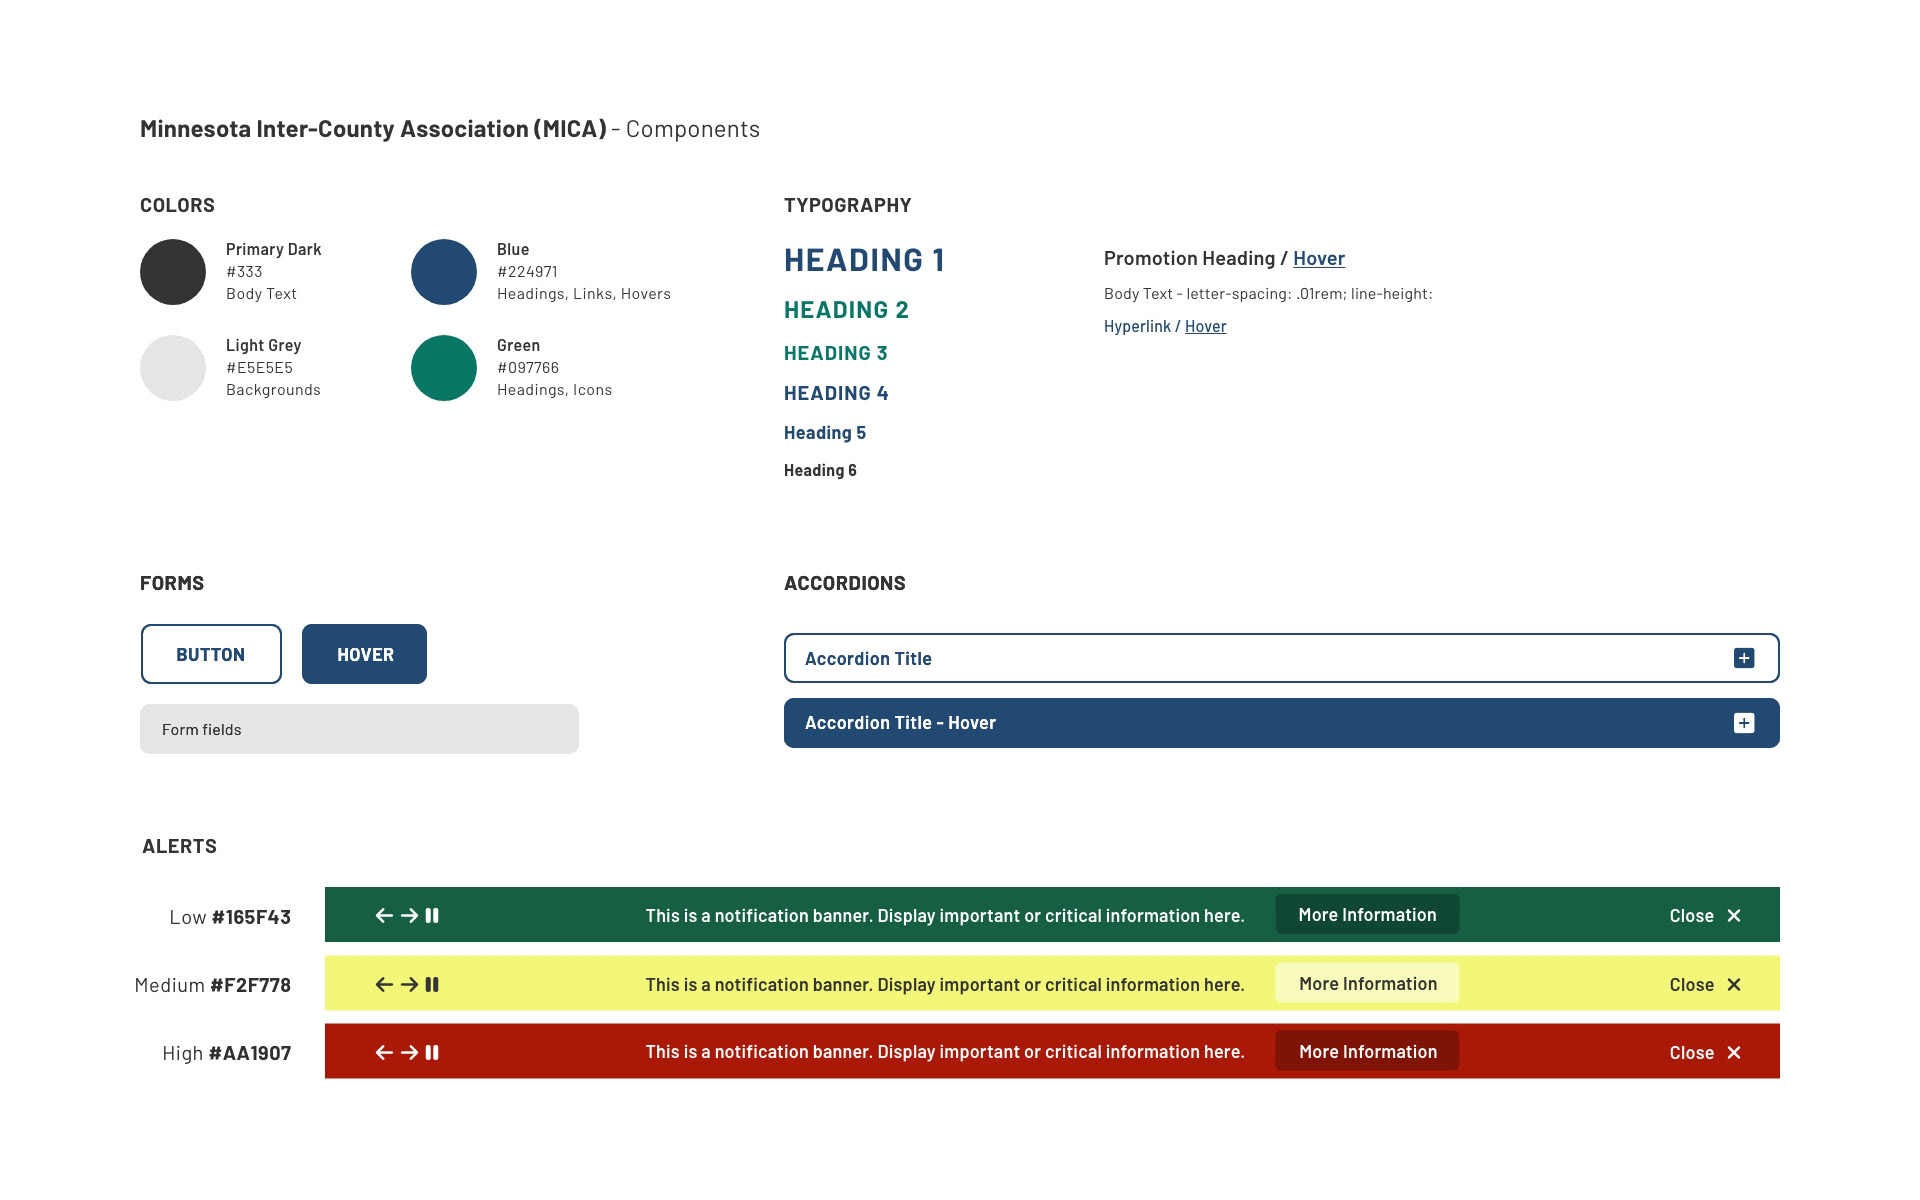The image size is (1920, 1200).
Task: Close the yellow Medium alert banner
Action: point(1705,985)
